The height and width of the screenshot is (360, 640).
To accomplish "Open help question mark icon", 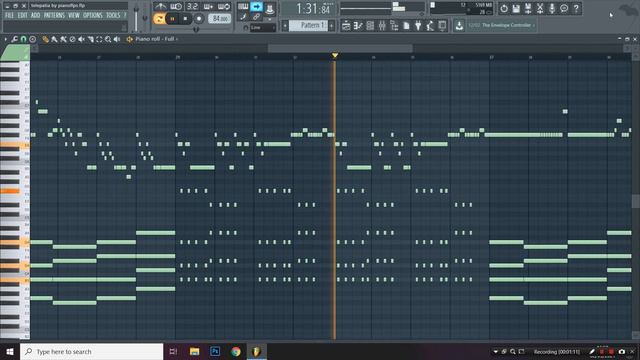I will point(576,9).
